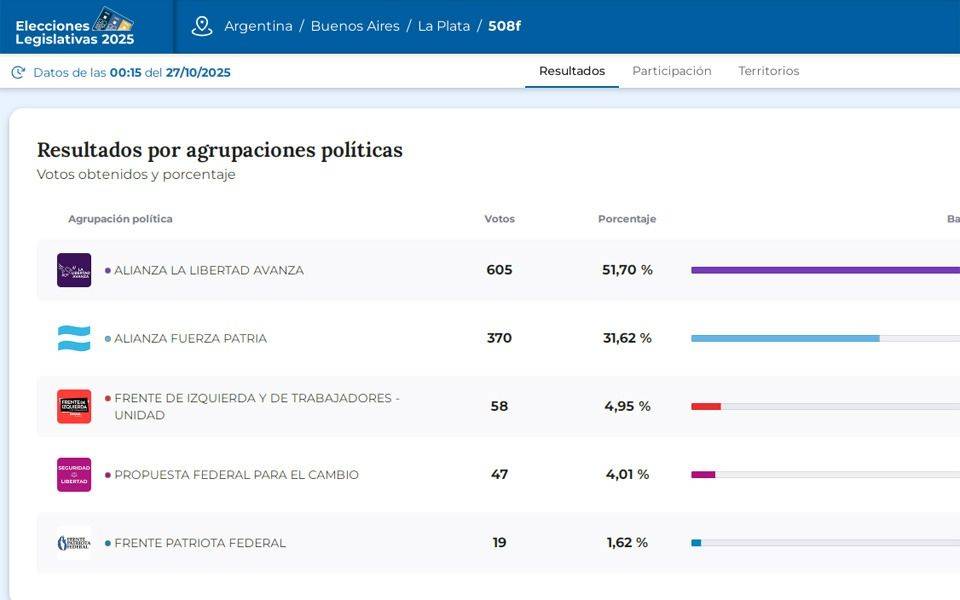Go to the Territorios tab

[769, 71]
